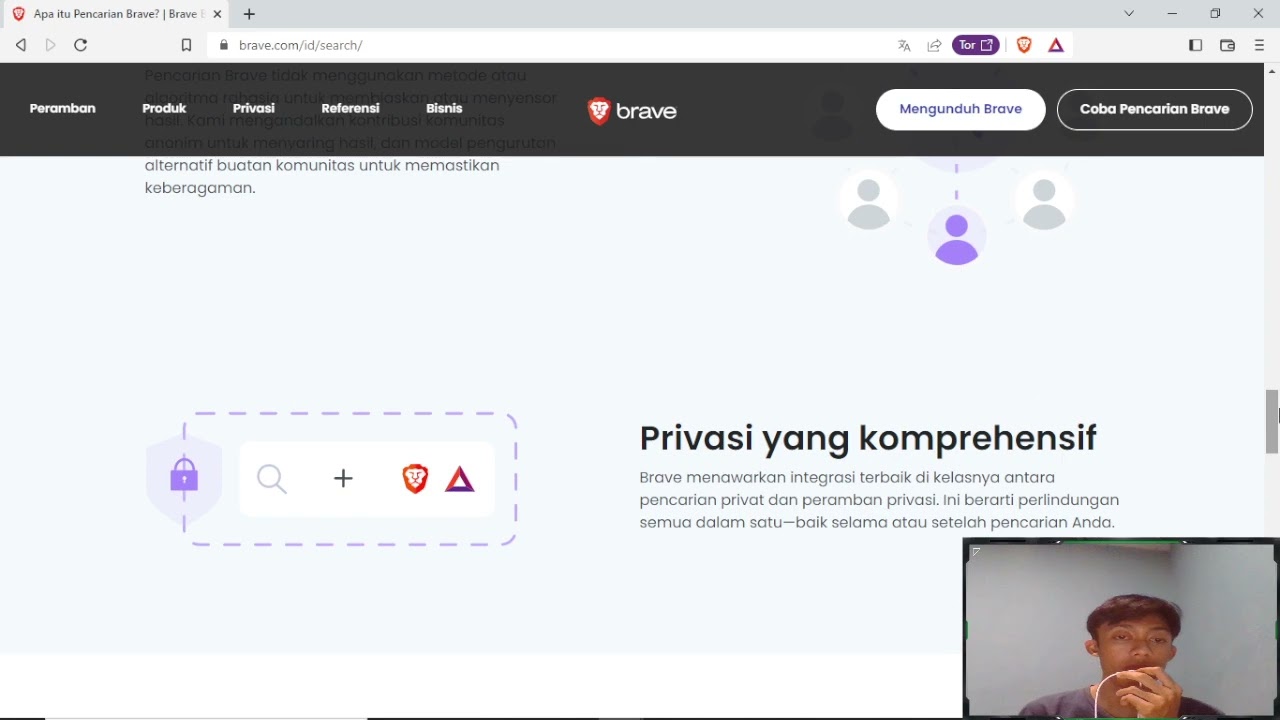Open the Referensi navigation menu
Image resolution: width=1280 pixels, height=720 pixels.
(350, 108)
